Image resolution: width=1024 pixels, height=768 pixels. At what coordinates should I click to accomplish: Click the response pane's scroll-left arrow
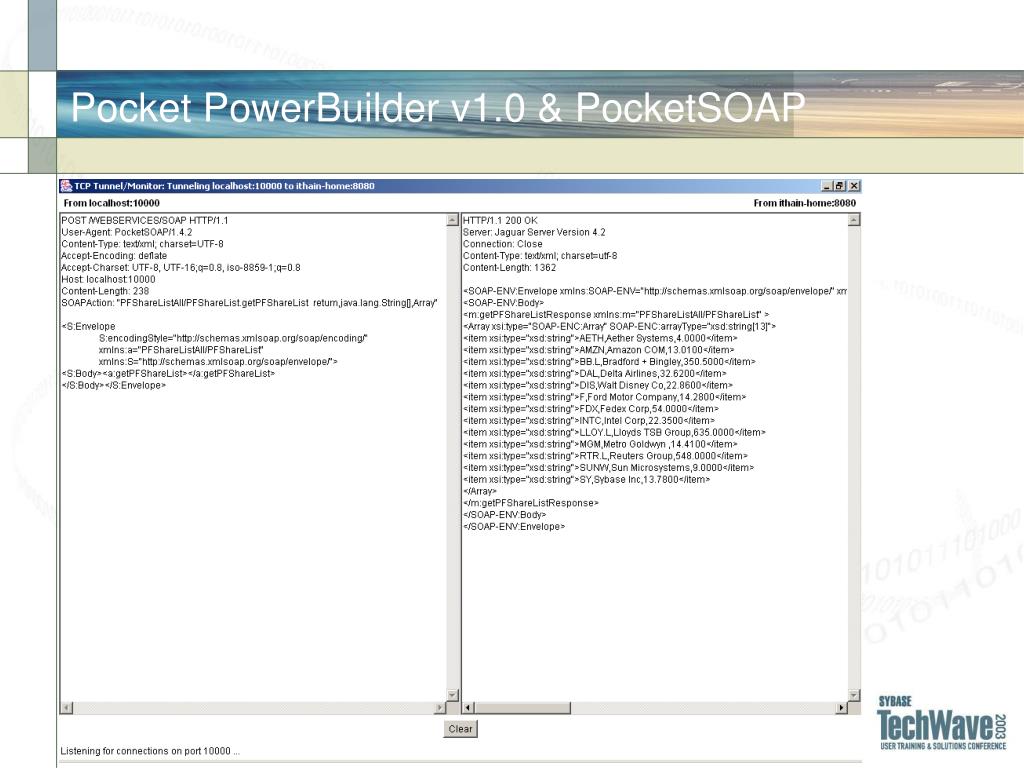(x=468, y=708)
